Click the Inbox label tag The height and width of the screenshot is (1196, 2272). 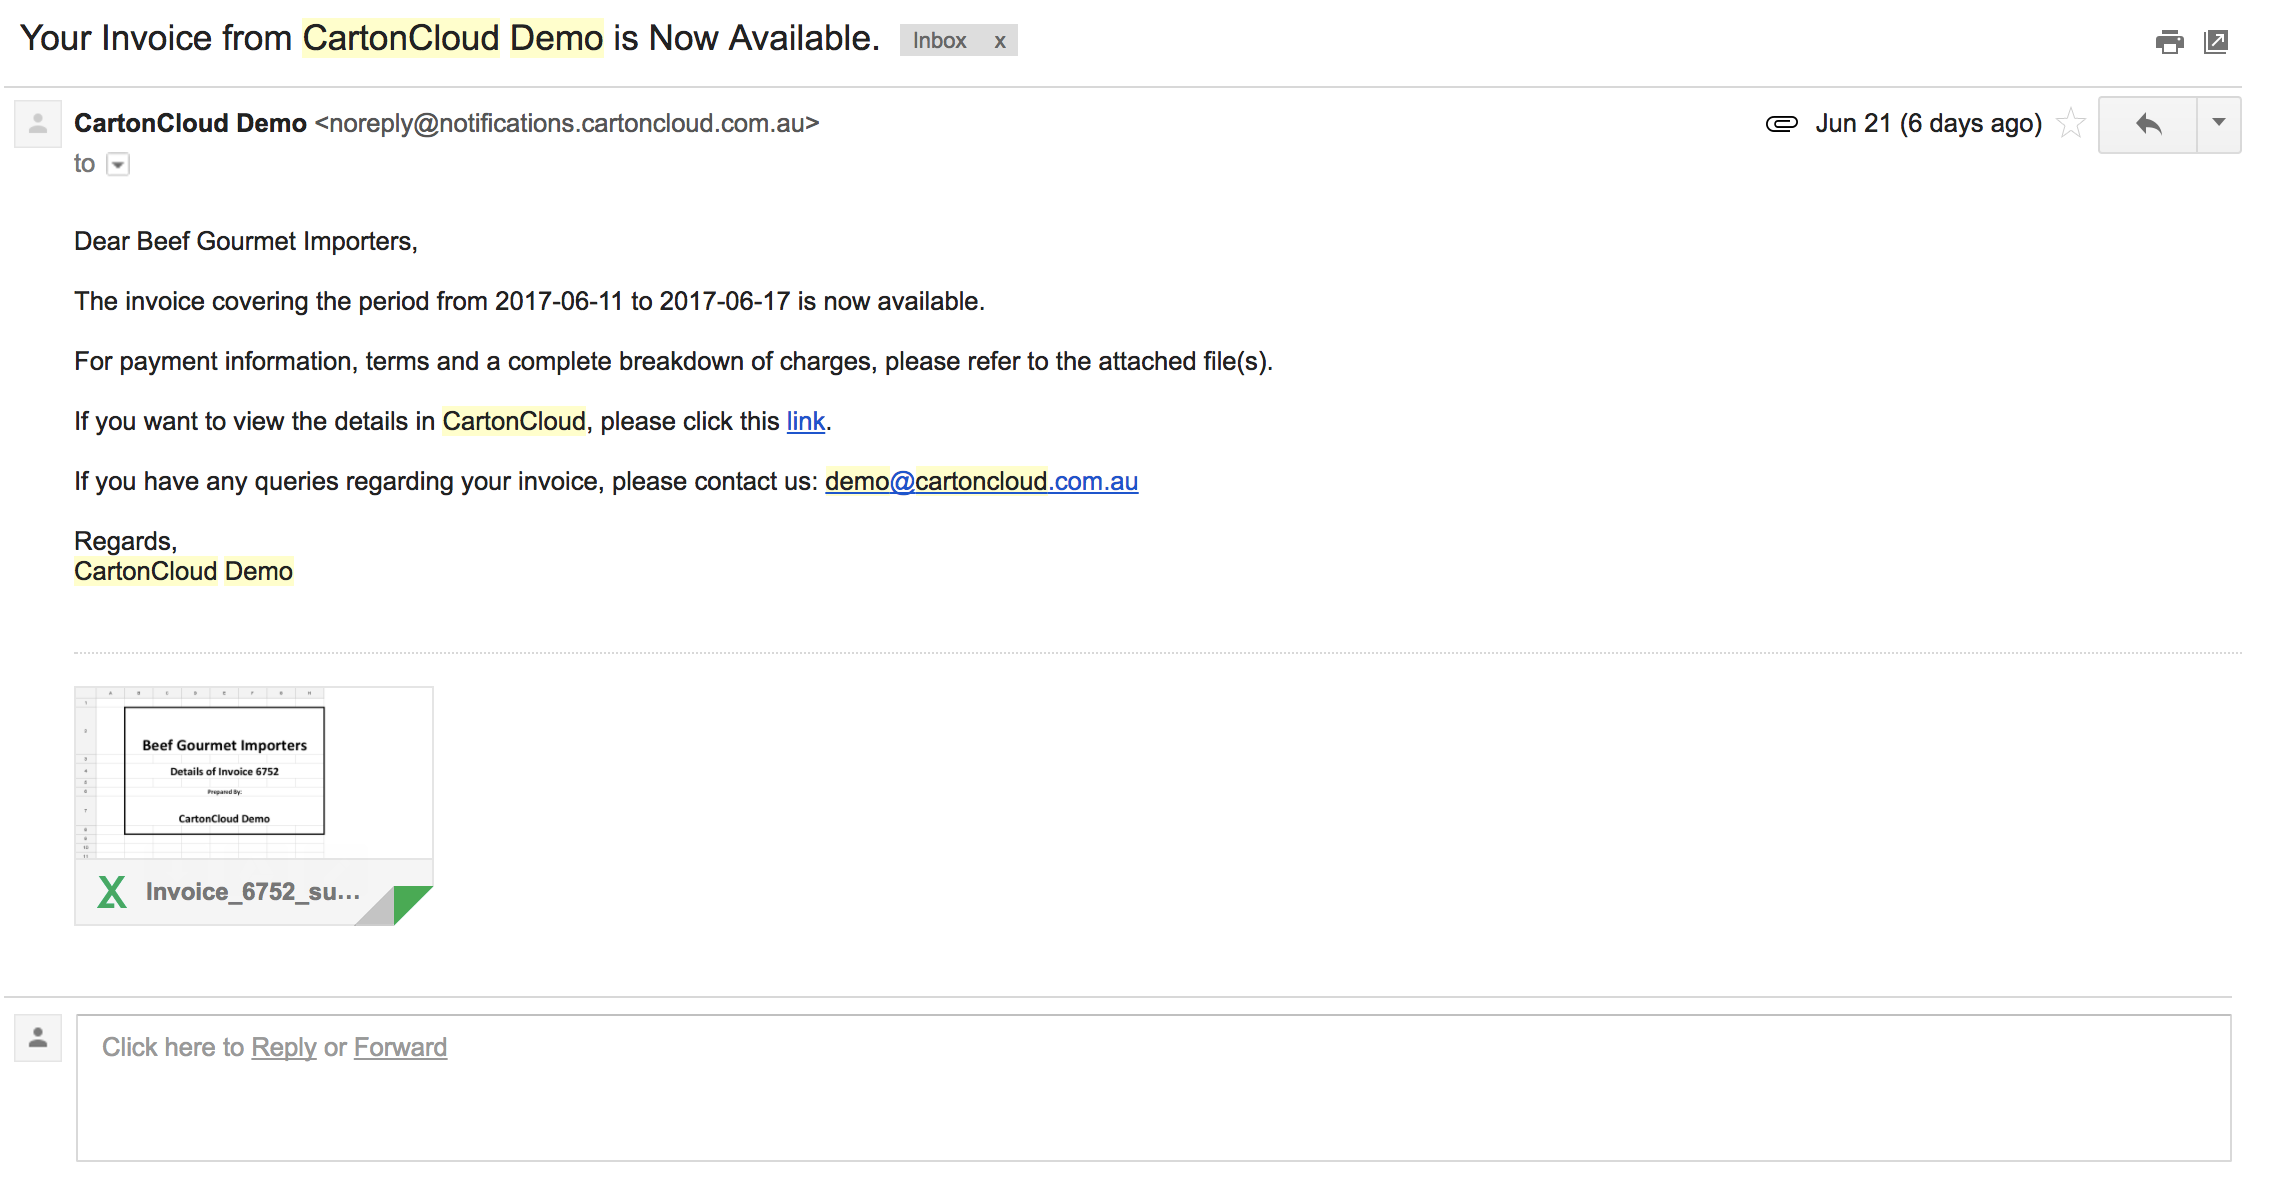939,41
